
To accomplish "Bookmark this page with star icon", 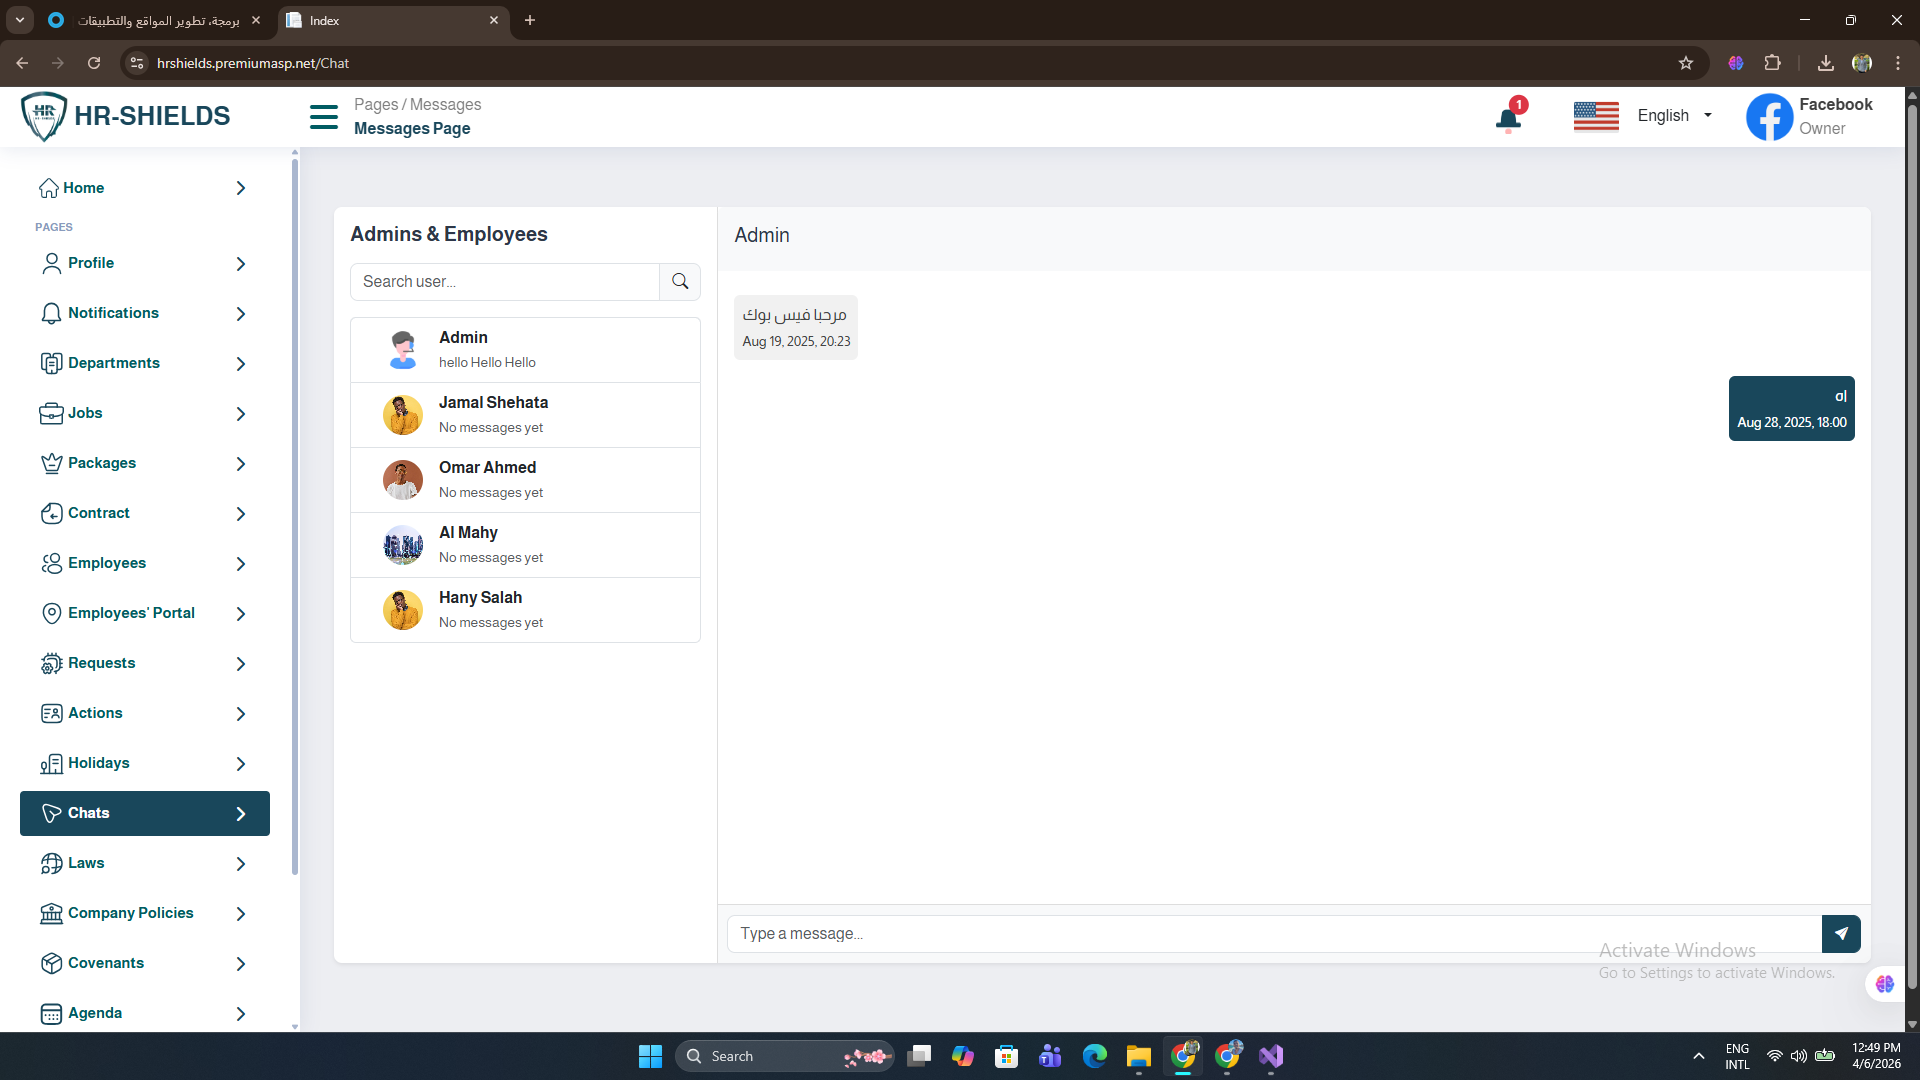I will [x=1686, y=63].
